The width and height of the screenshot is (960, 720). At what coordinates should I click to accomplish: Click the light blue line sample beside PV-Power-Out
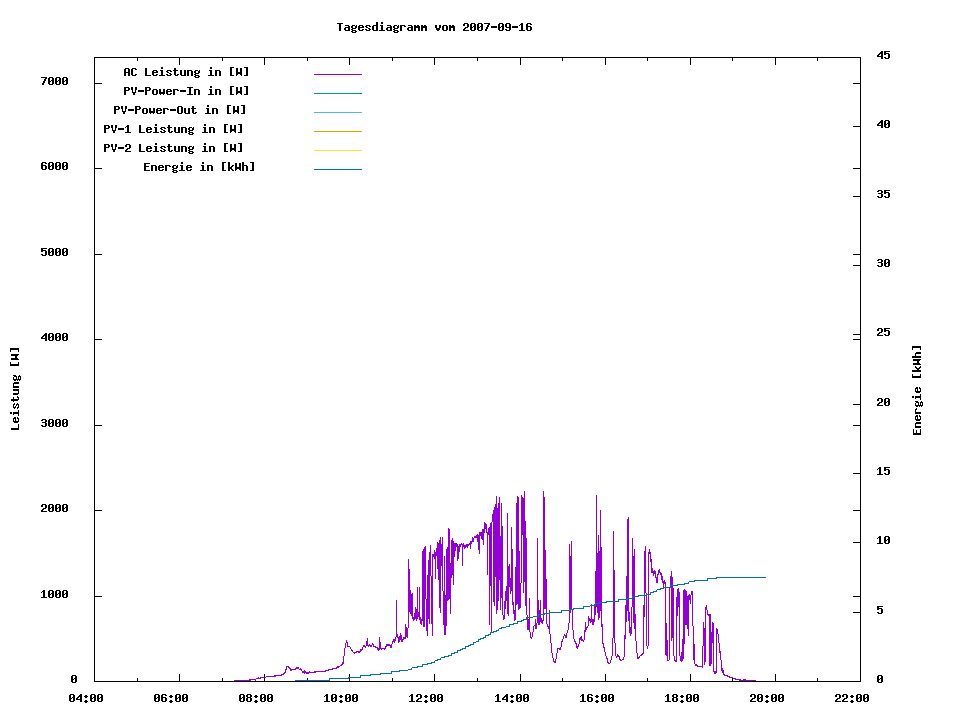coord(337,112)
